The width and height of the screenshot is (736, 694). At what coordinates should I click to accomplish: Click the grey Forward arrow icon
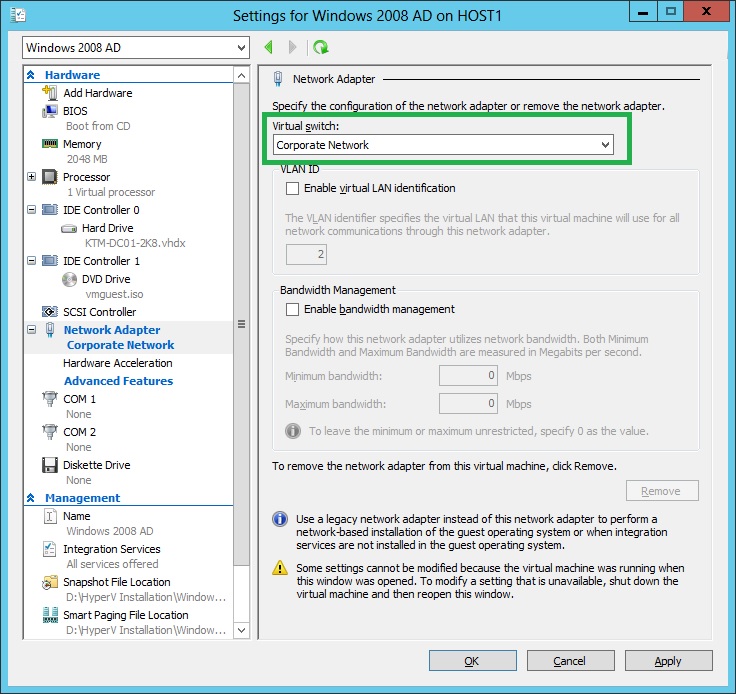292,47
